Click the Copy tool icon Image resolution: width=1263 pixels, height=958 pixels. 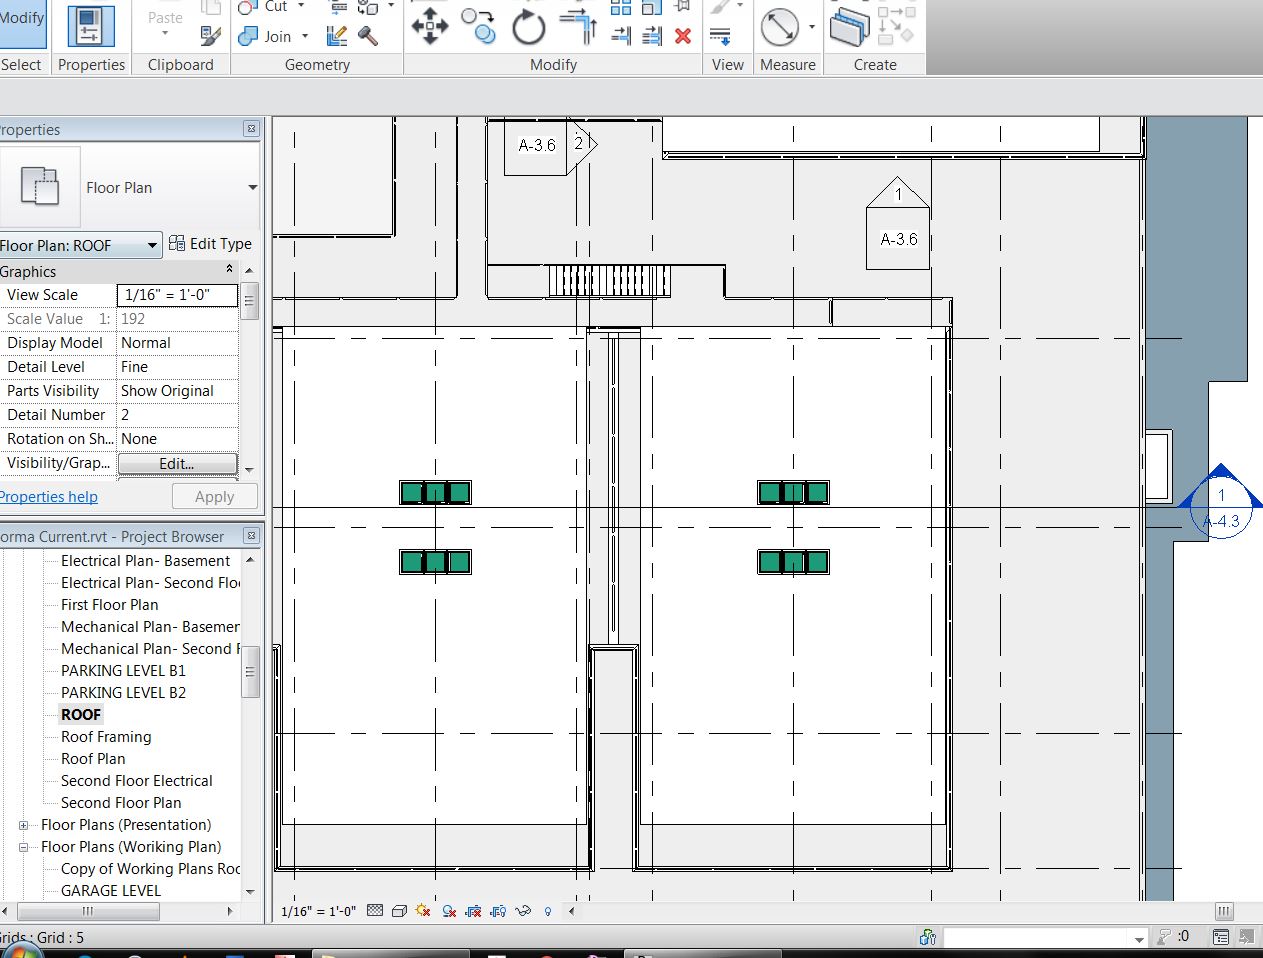(480, 27)
